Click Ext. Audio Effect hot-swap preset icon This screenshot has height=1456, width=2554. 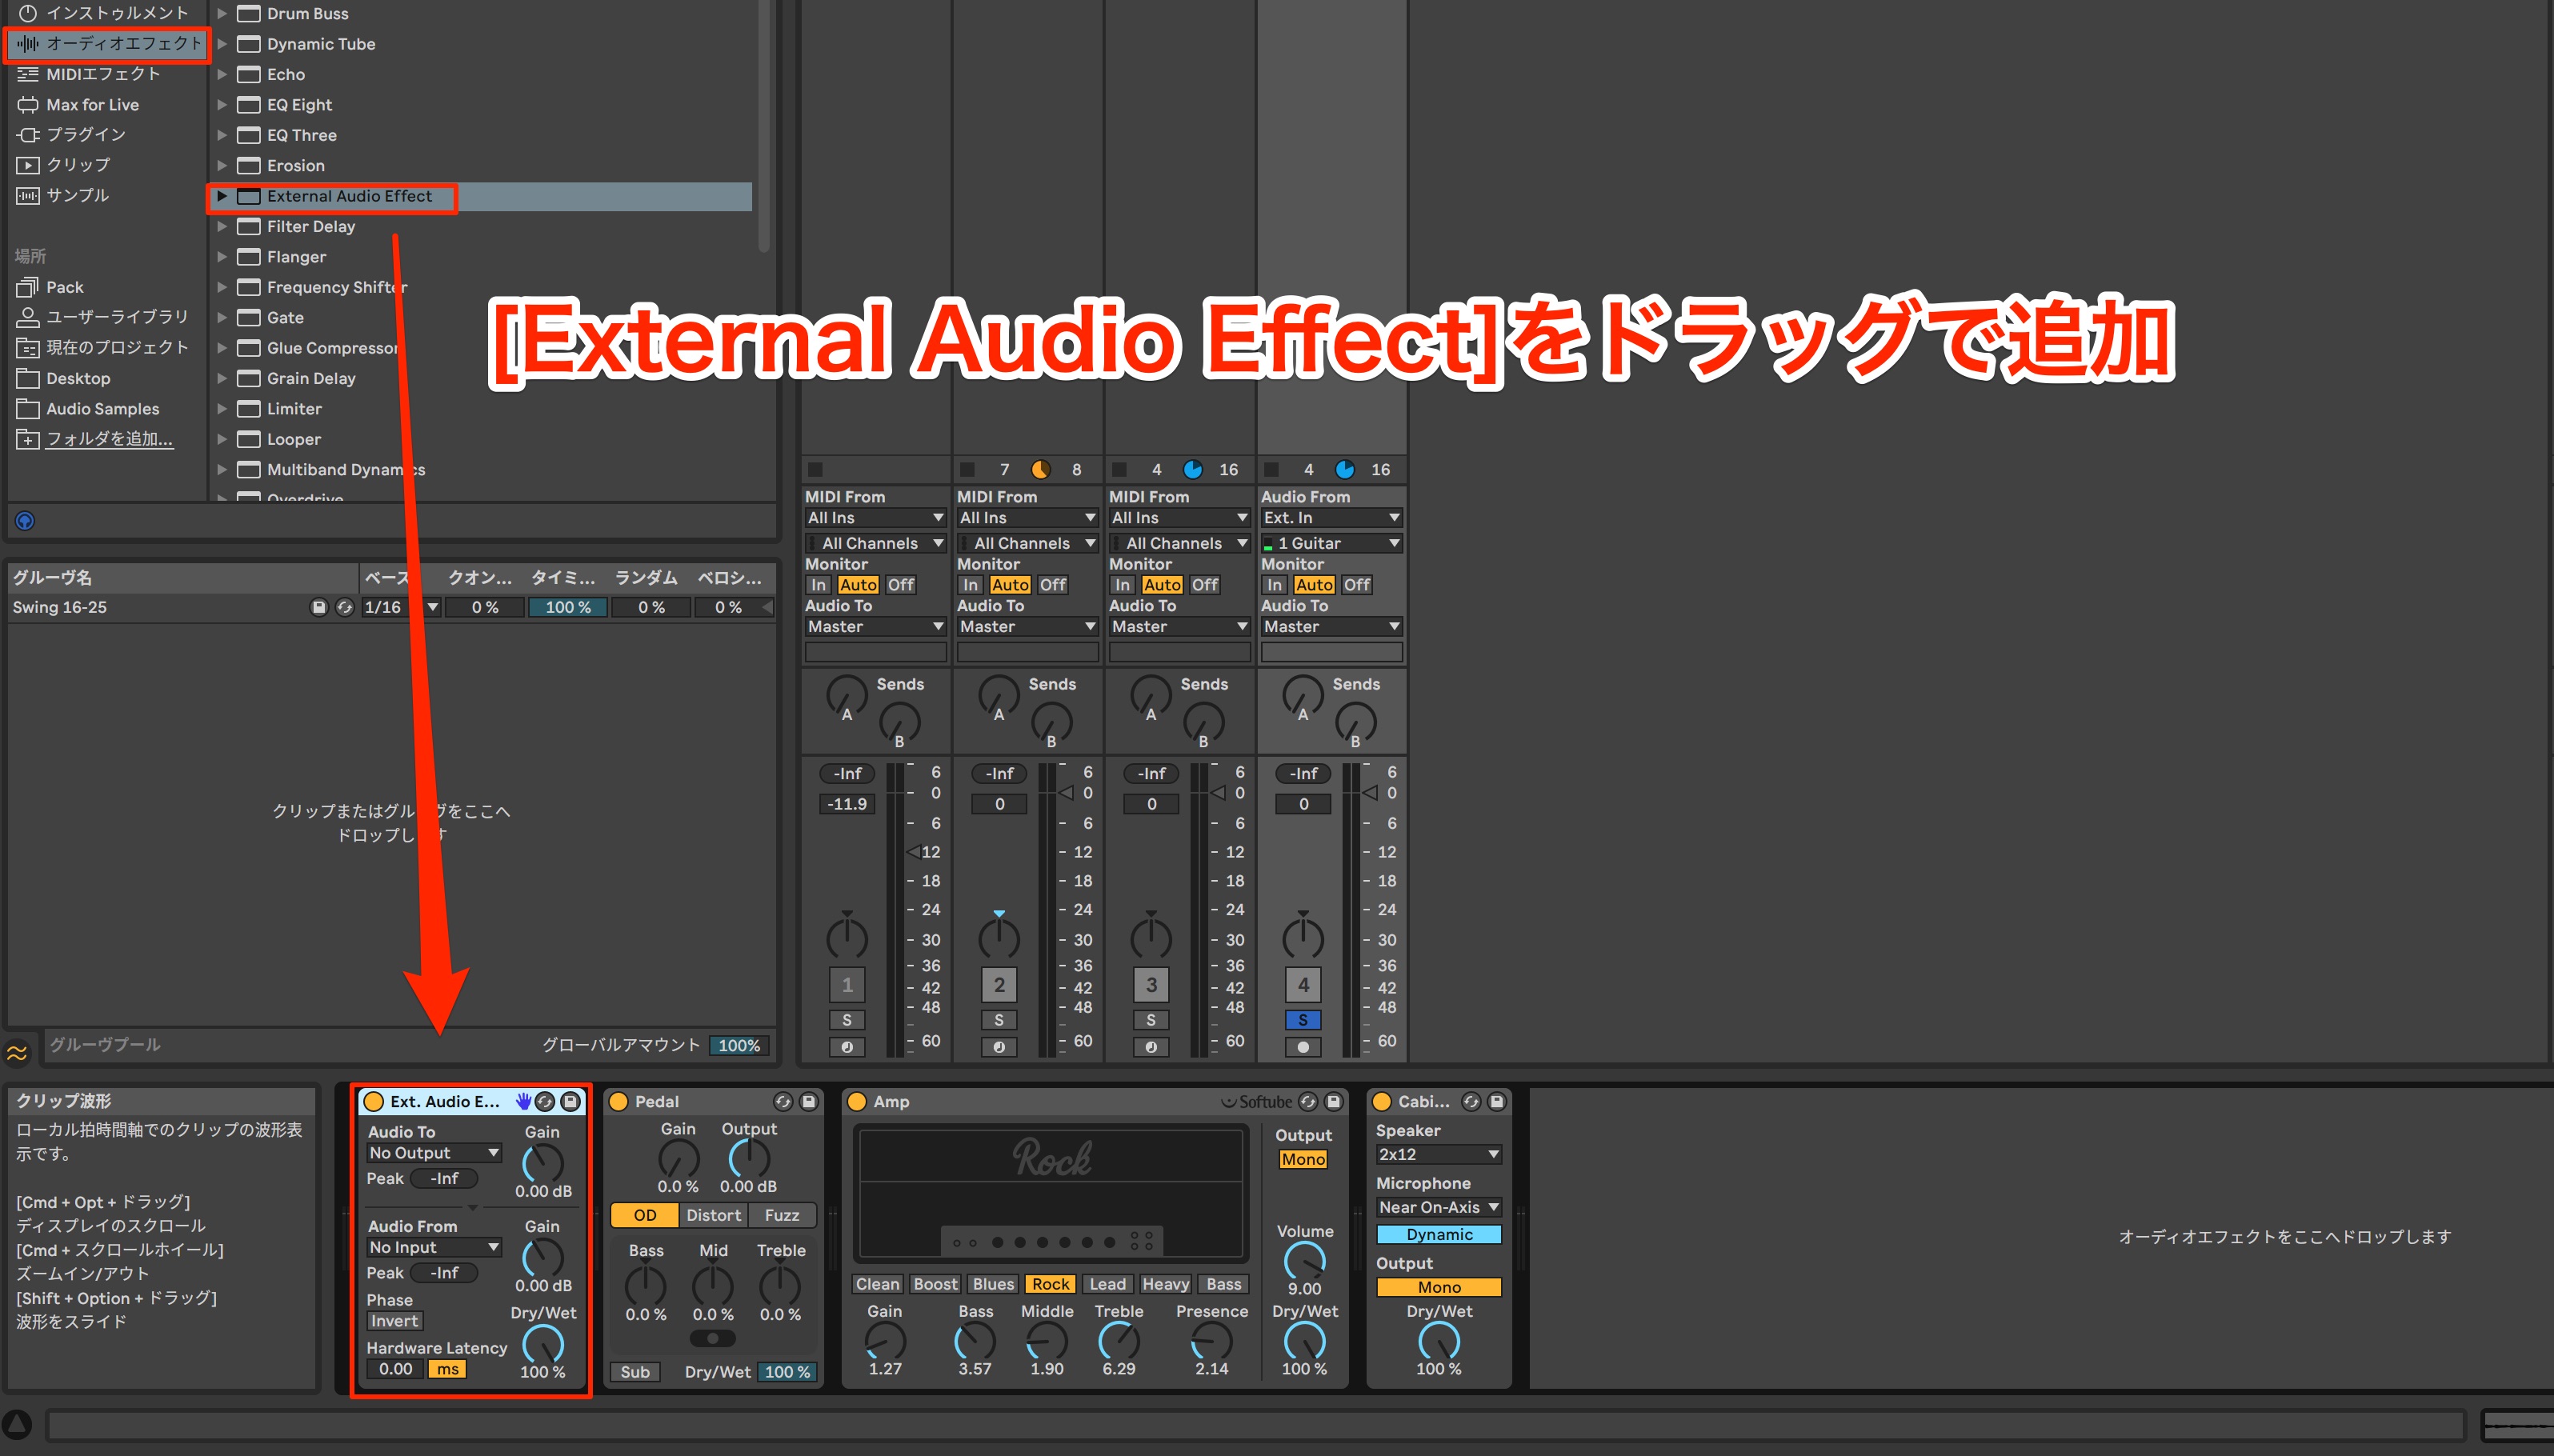[x=545, y=1101]
